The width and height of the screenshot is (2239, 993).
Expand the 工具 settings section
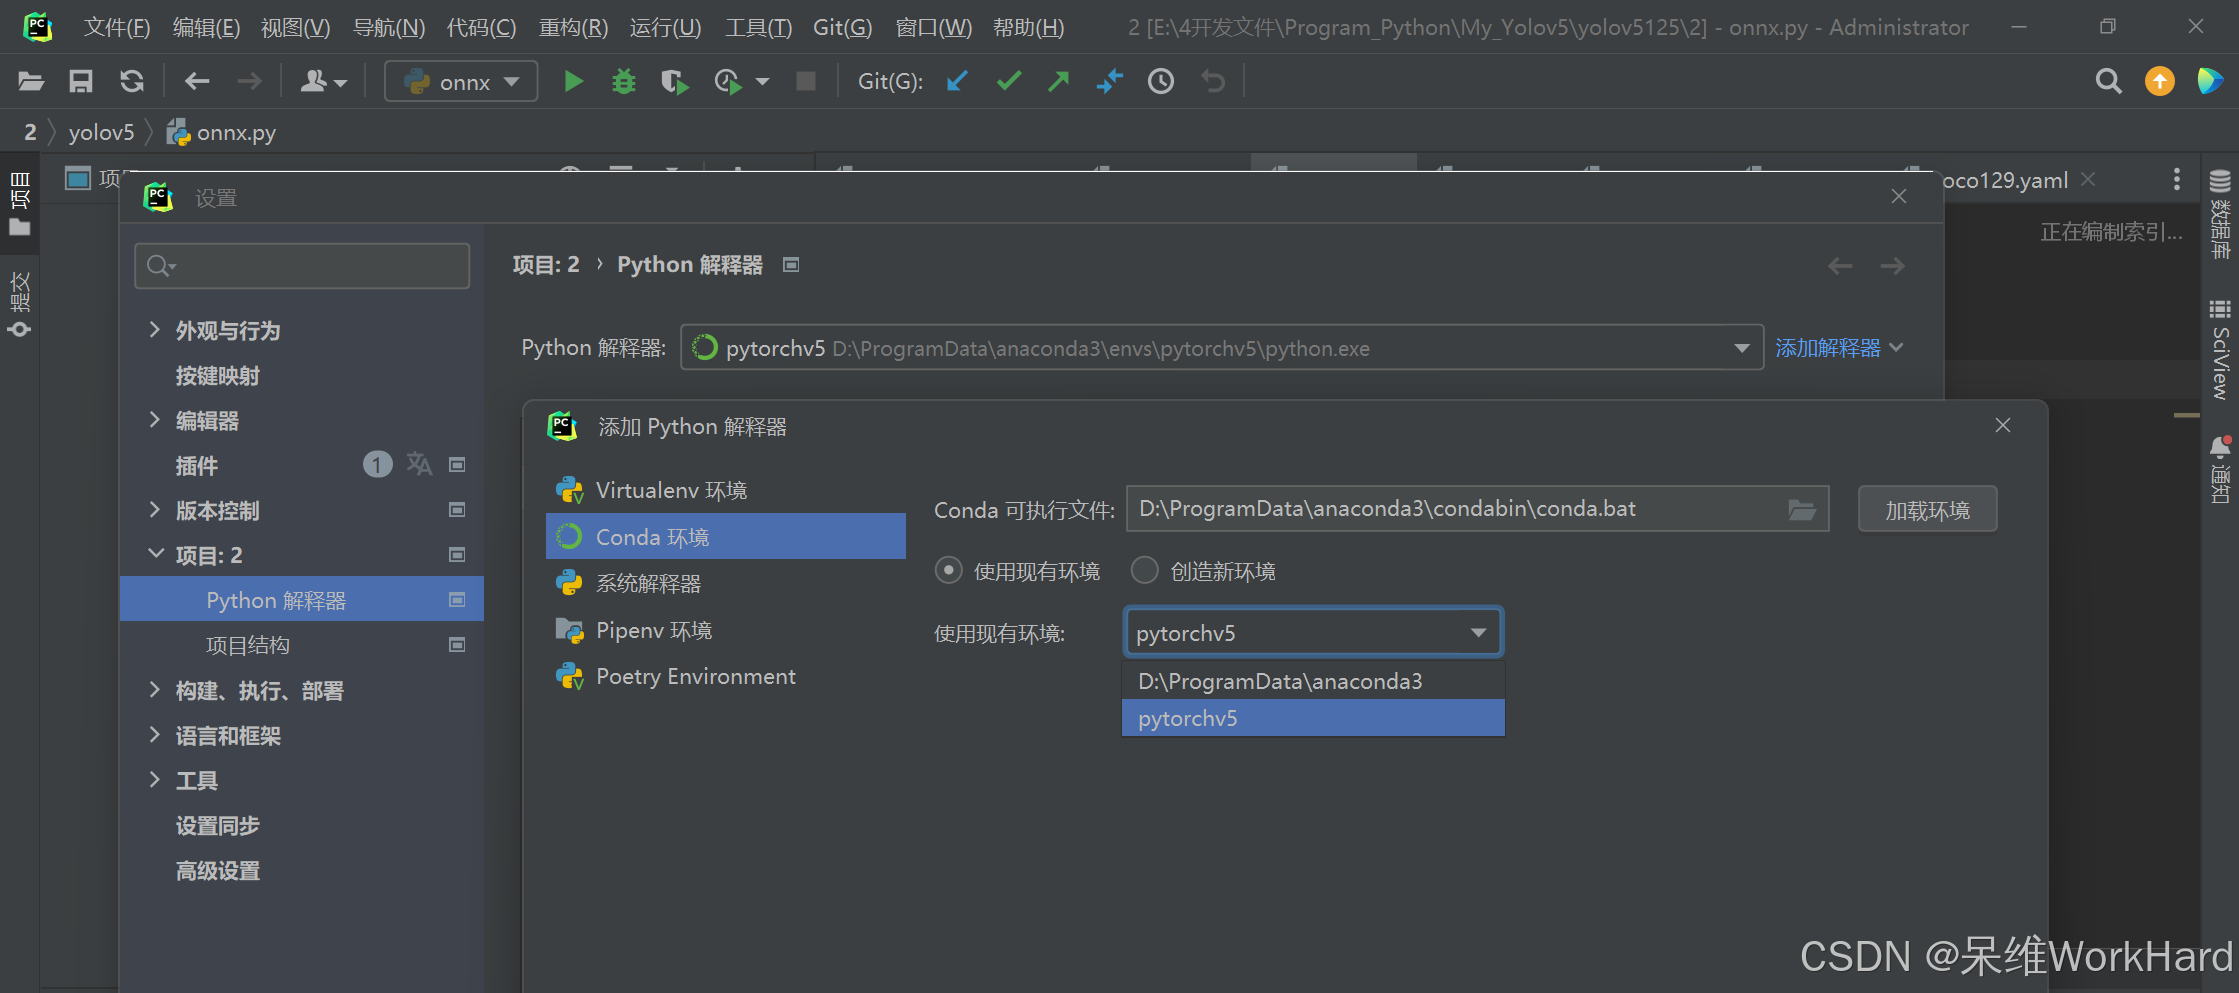(x=154, y=780)
